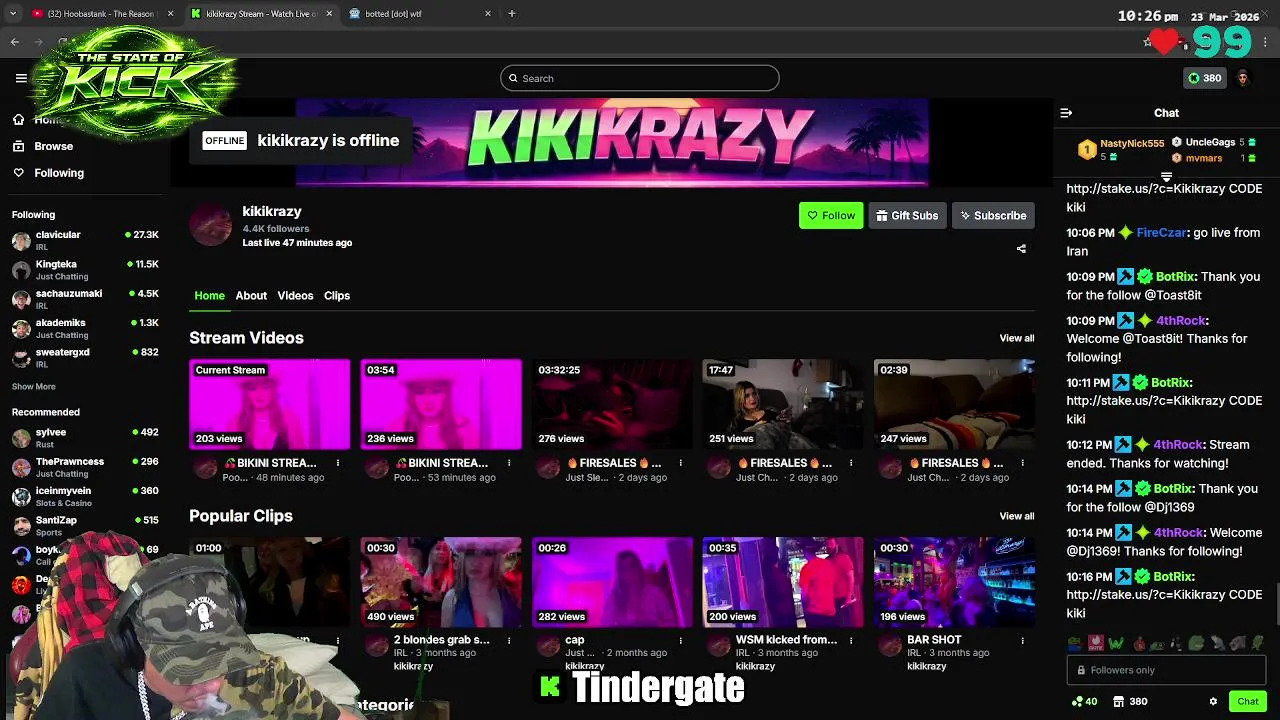Open the Kick sidebar hamburger menu

click(x=21, y=78)
